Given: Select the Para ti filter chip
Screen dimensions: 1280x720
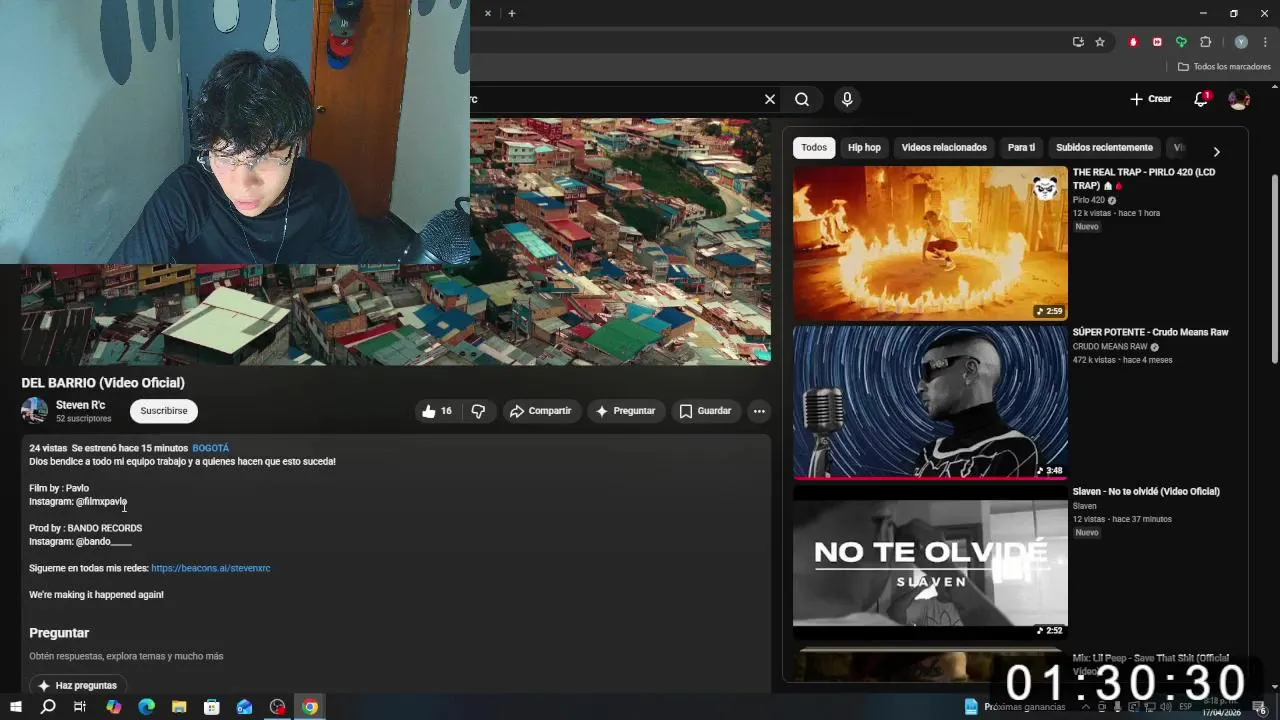Looking at the screenshot, I should pos(1021,147).
